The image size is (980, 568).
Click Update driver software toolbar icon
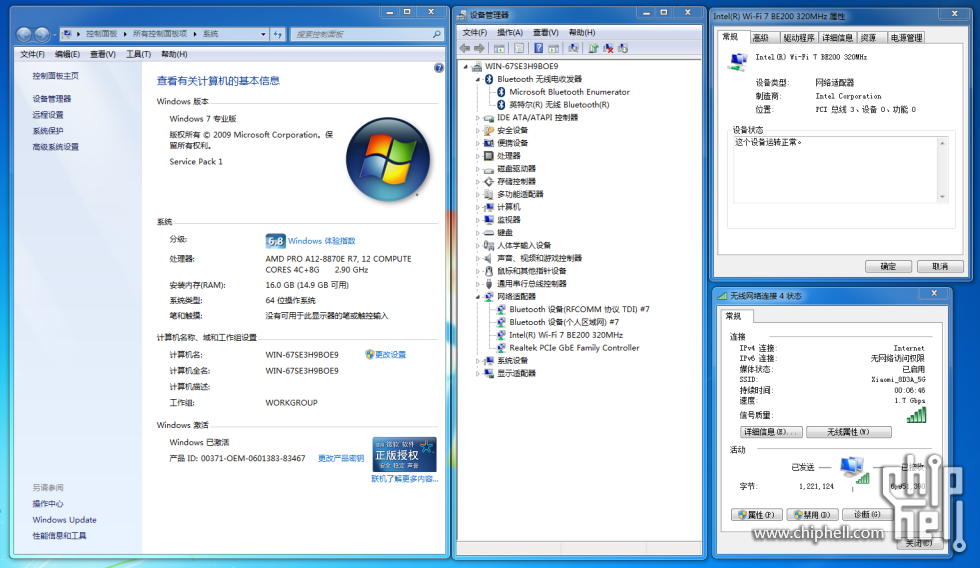pos(593,48)
